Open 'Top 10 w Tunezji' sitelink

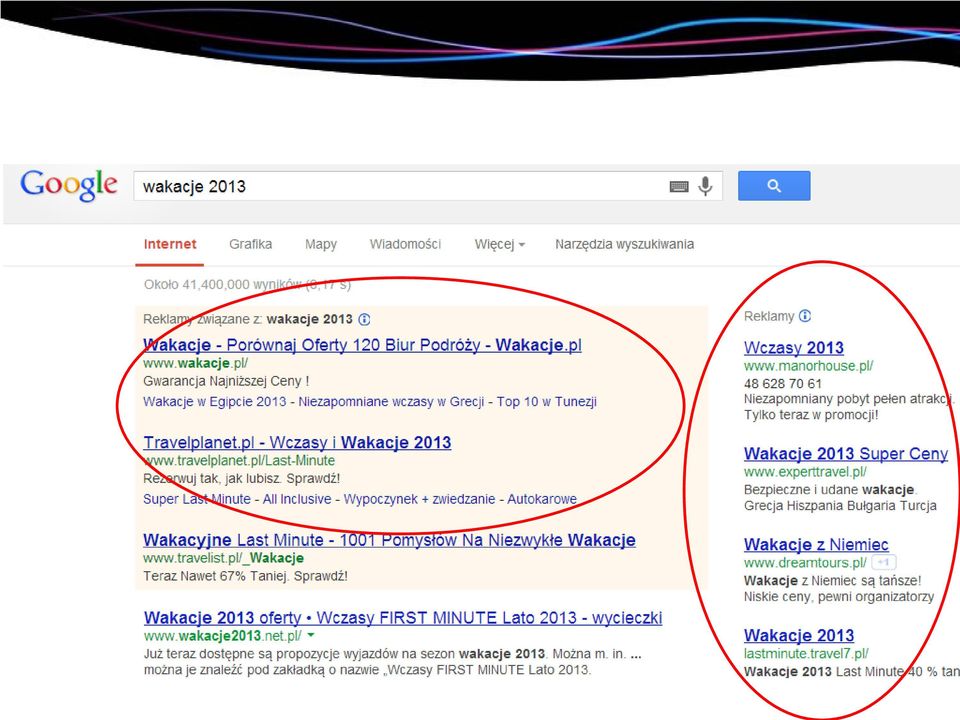pos(547,402)
